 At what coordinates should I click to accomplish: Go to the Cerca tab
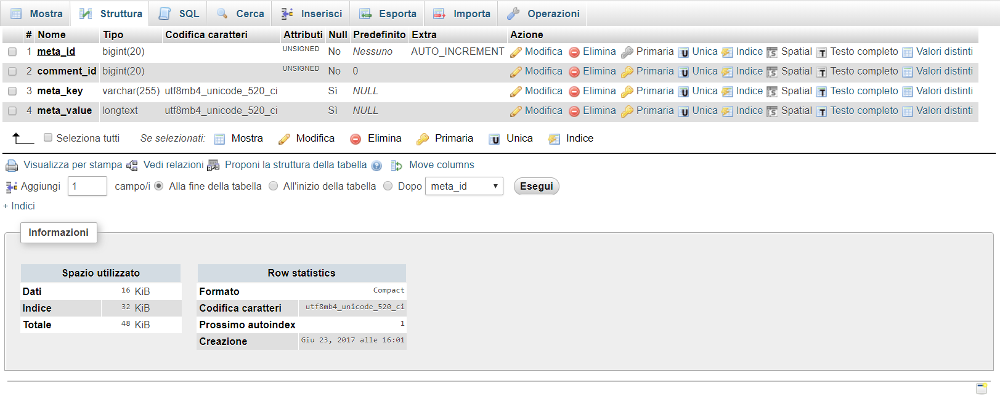click(x=240, y=13)
